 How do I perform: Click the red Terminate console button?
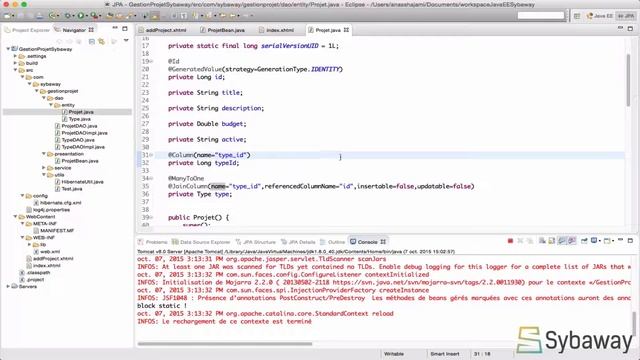tap(510, 241)
